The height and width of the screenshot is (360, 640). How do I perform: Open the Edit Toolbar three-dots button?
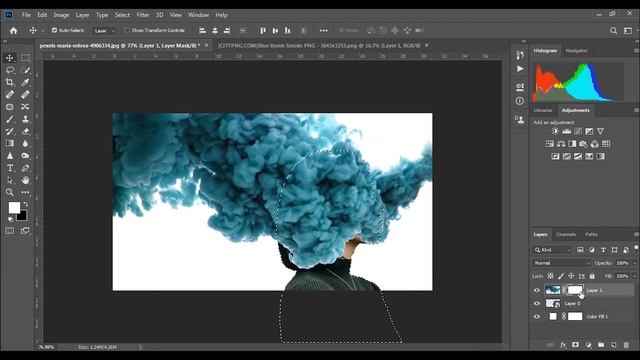(x=25, y=192)
